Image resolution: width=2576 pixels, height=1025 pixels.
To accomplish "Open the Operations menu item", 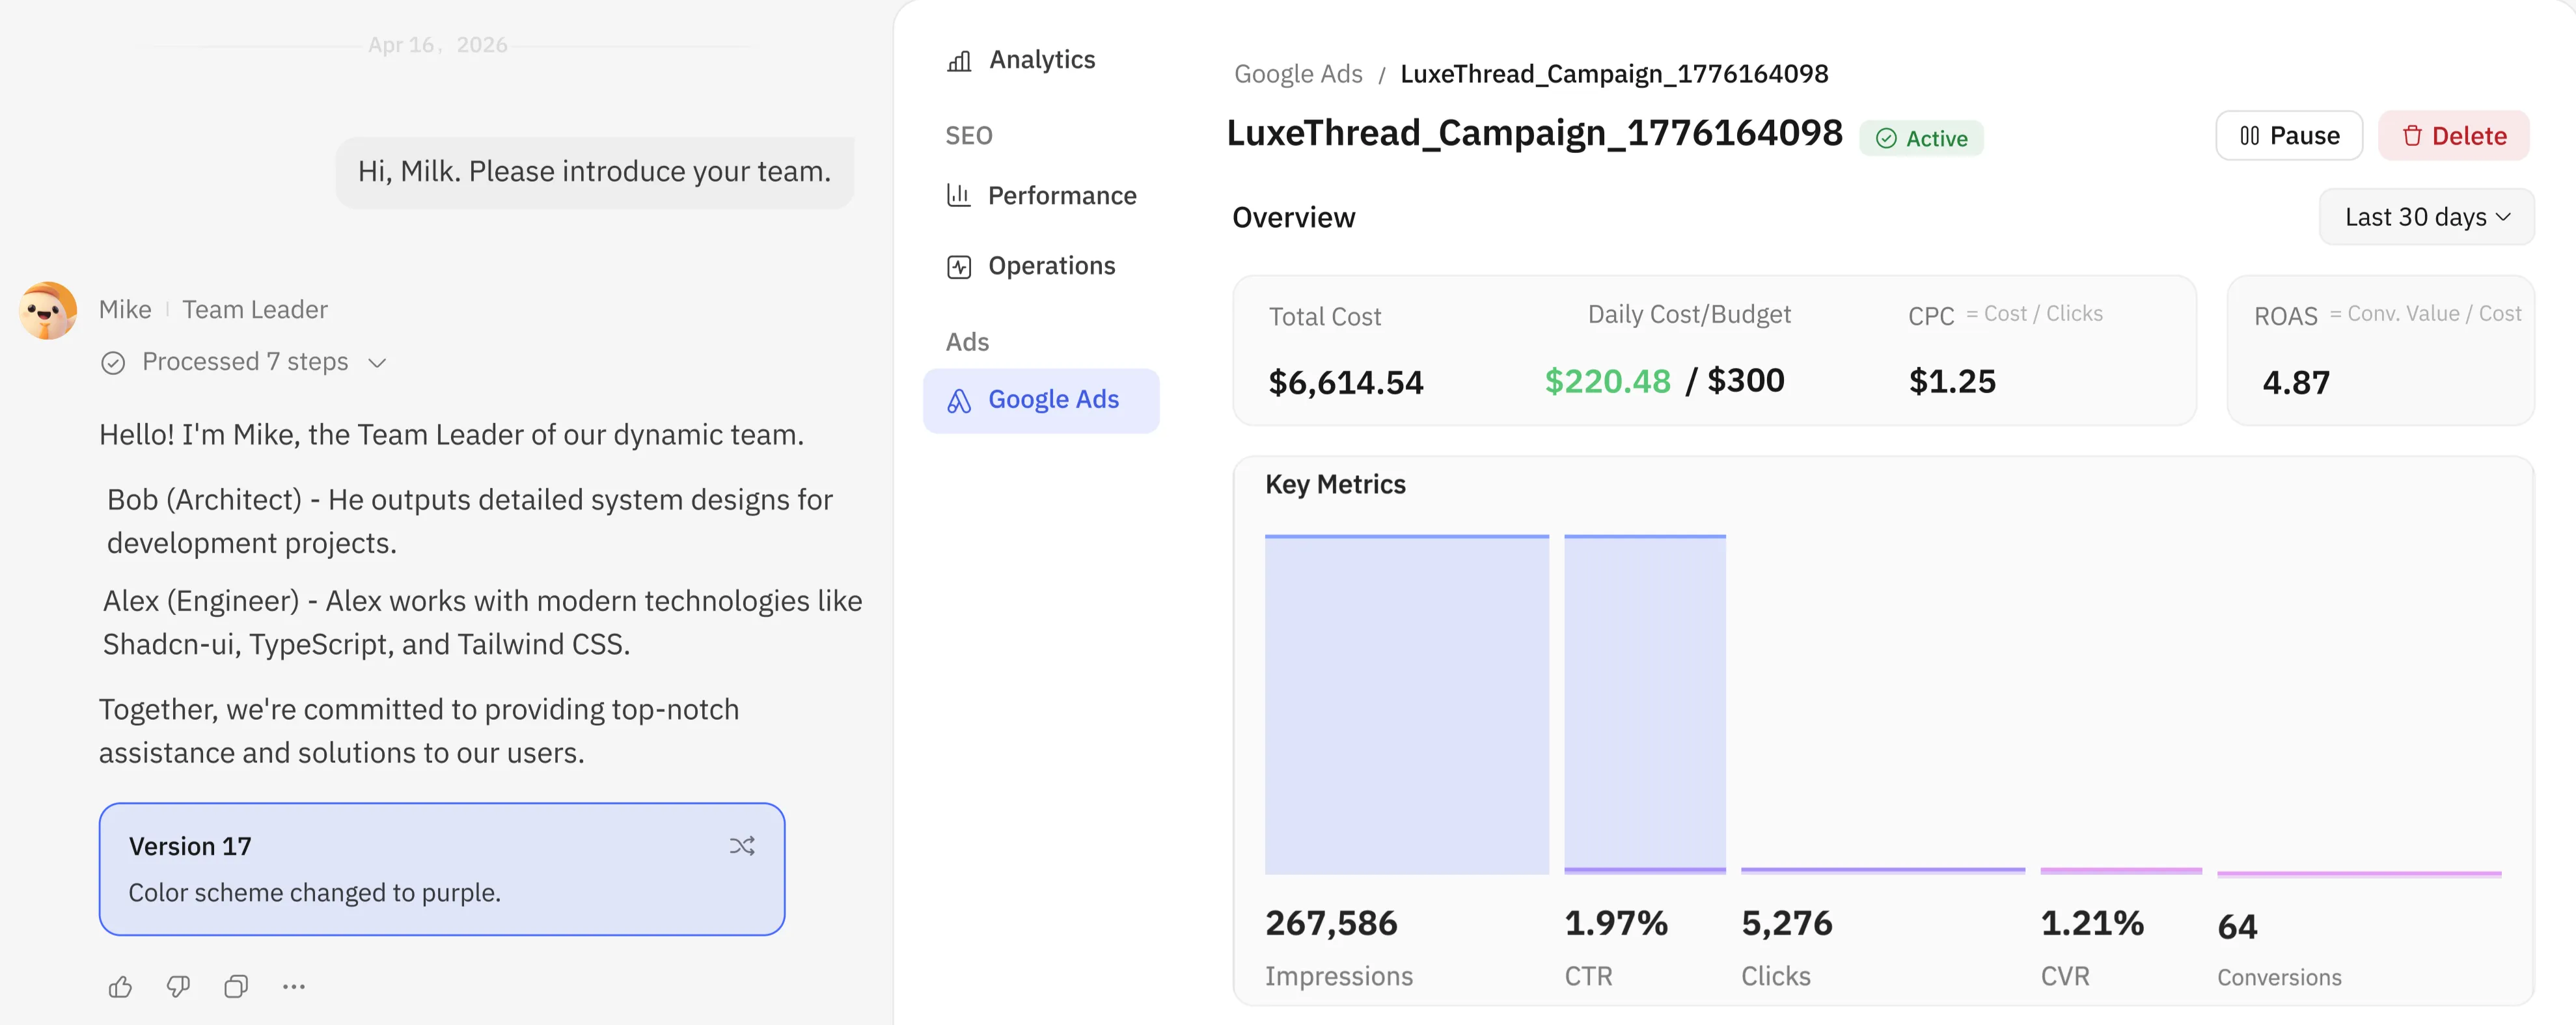I will tap(1050, 266).
